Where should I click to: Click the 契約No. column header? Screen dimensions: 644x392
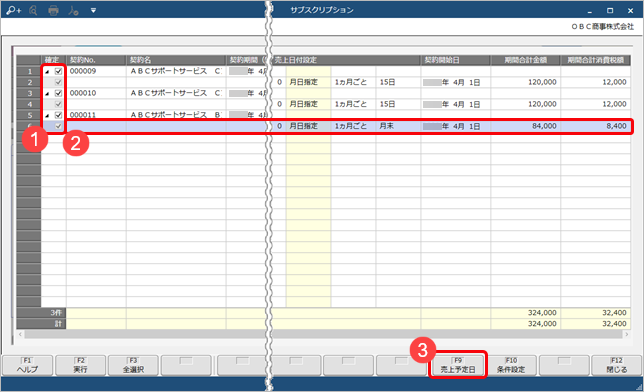point(96,60)
